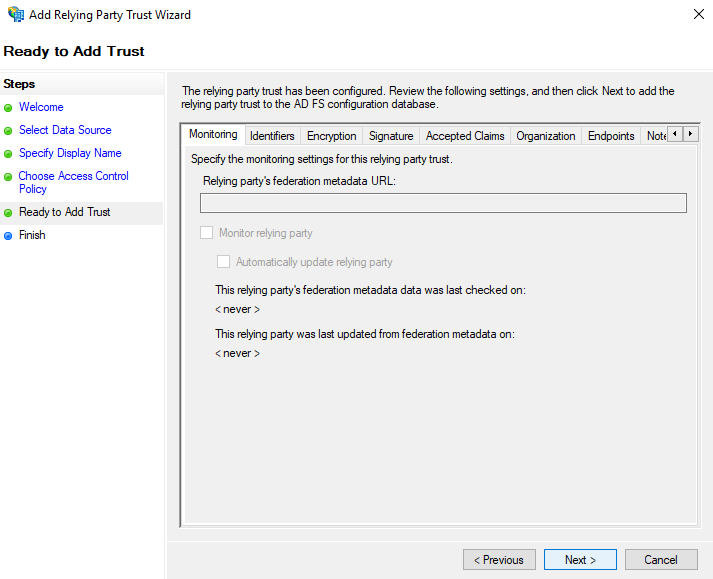Click the green bullet beside Ready to Add Trust
Image resolution: width=713 pixels, height=579 pixels.
click(x=8, y=213)
